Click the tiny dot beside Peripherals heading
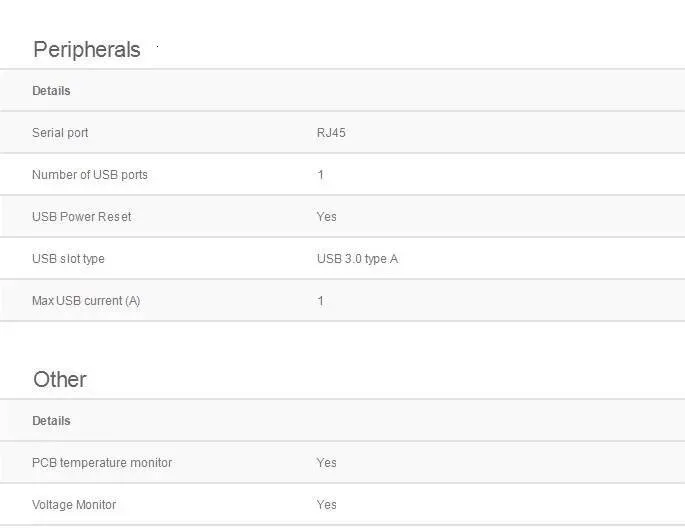The image size is (685, 532). [157, 45]
